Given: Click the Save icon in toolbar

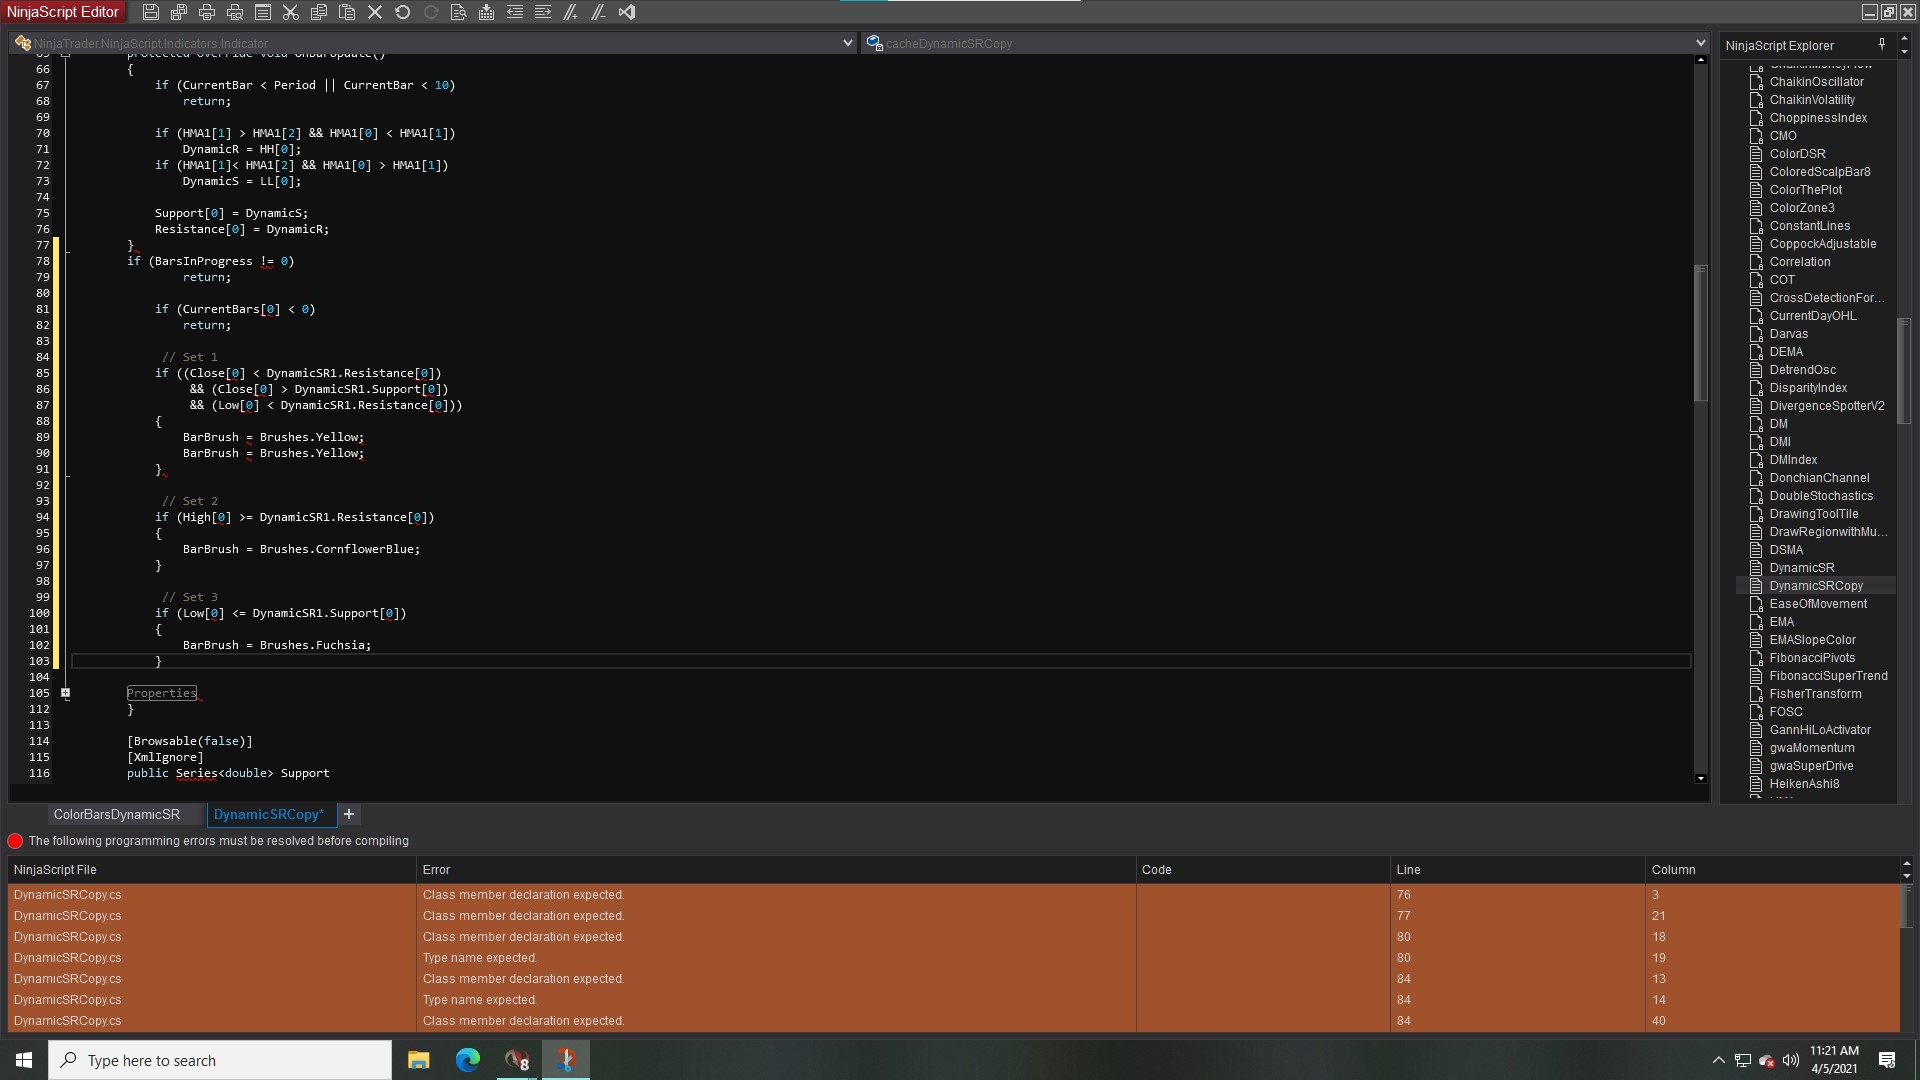Looking at the screenshot, I should click(x=151, y=12).
